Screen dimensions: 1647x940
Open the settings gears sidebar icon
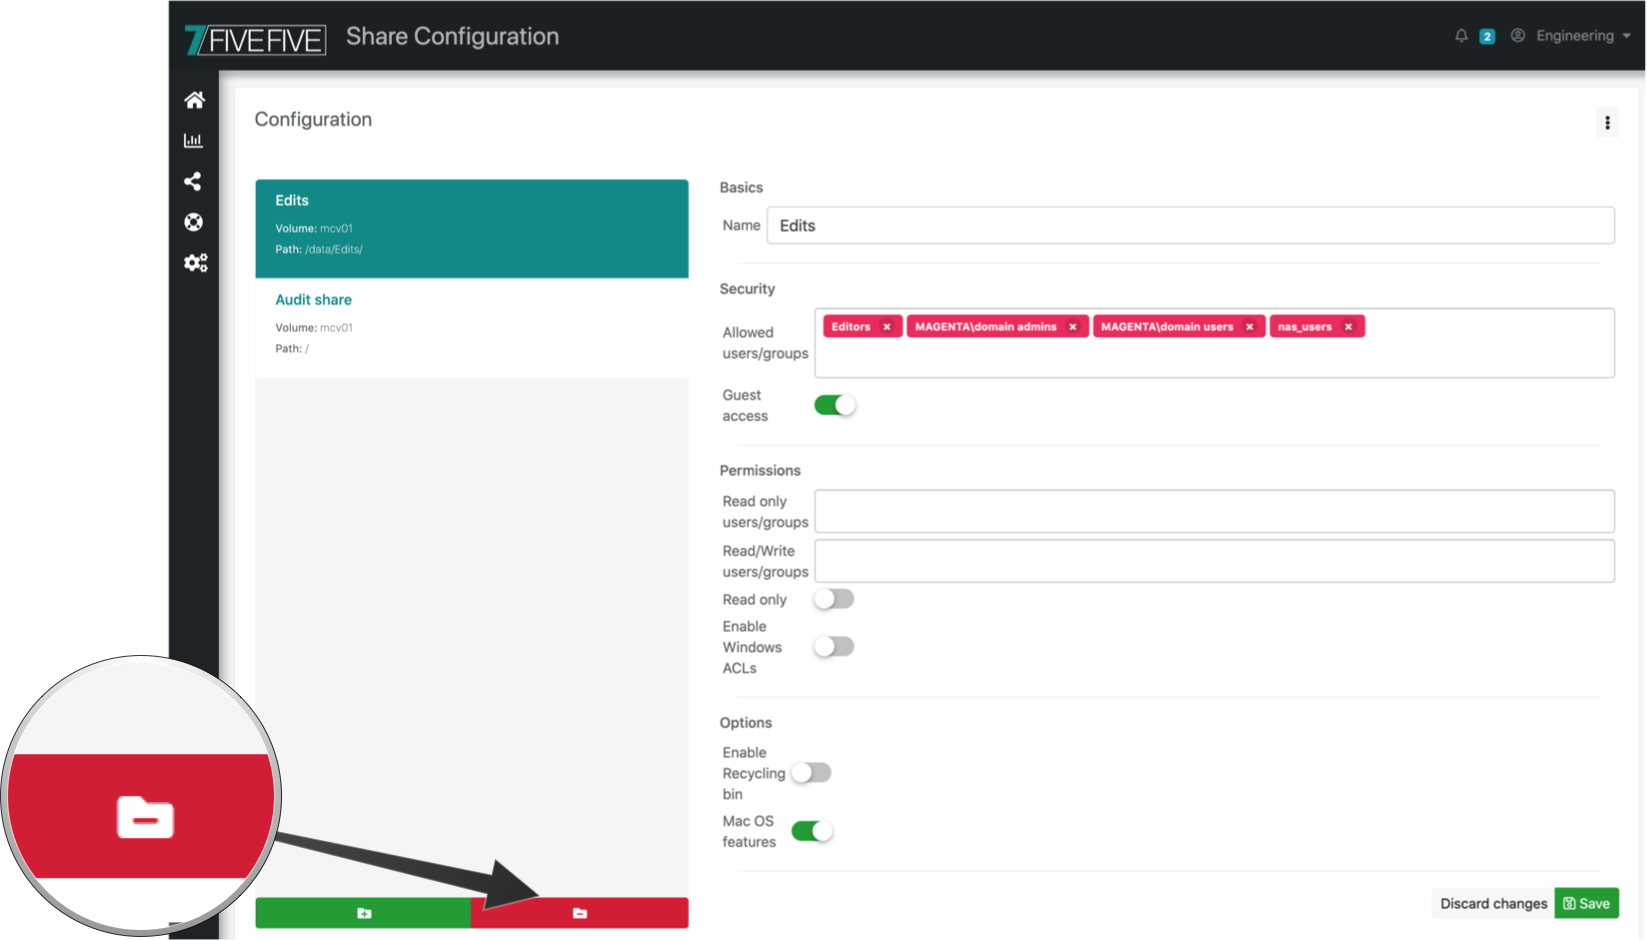pyautogui.click(x=195, y=263)
